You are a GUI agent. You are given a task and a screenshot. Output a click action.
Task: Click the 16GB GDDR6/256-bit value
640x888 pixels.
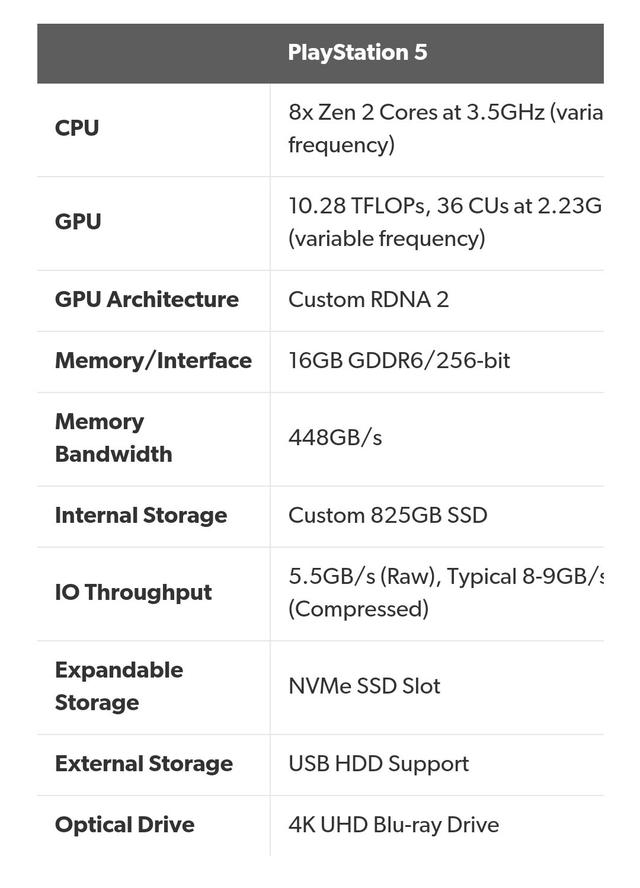[x=399, y=361]
